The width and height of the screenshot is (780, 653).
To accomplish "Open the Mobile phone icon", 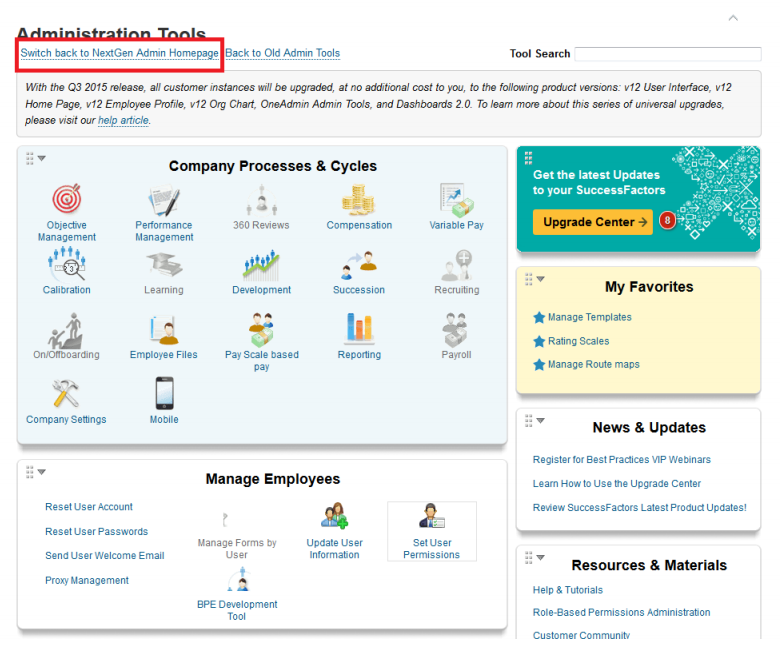I will [164, 393].
